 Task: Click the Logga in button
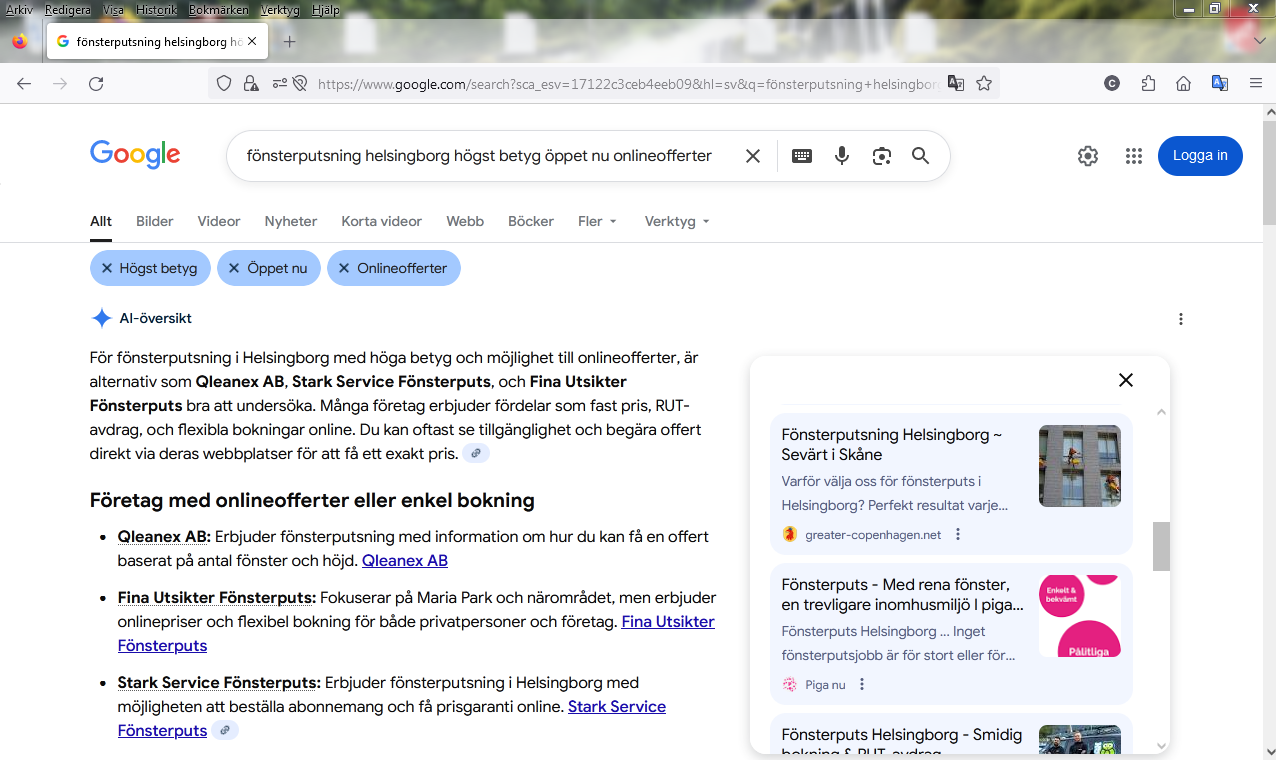(1200, 156)
